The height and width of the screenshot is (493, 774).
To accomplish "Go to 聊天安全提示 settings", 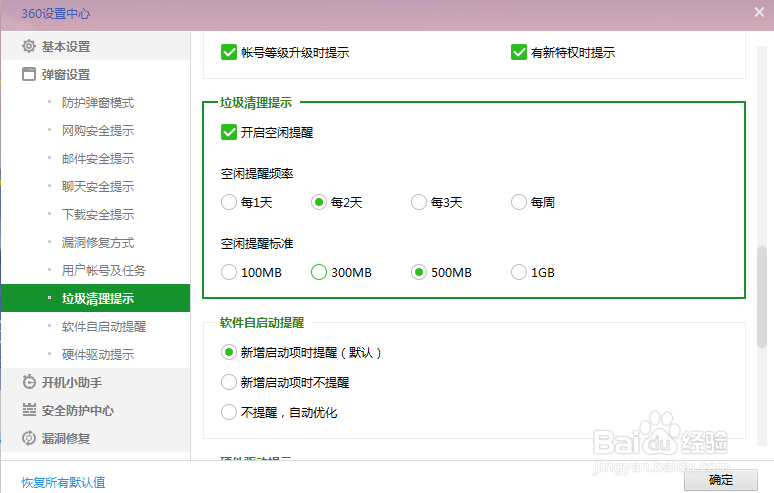I will (98, 187).
